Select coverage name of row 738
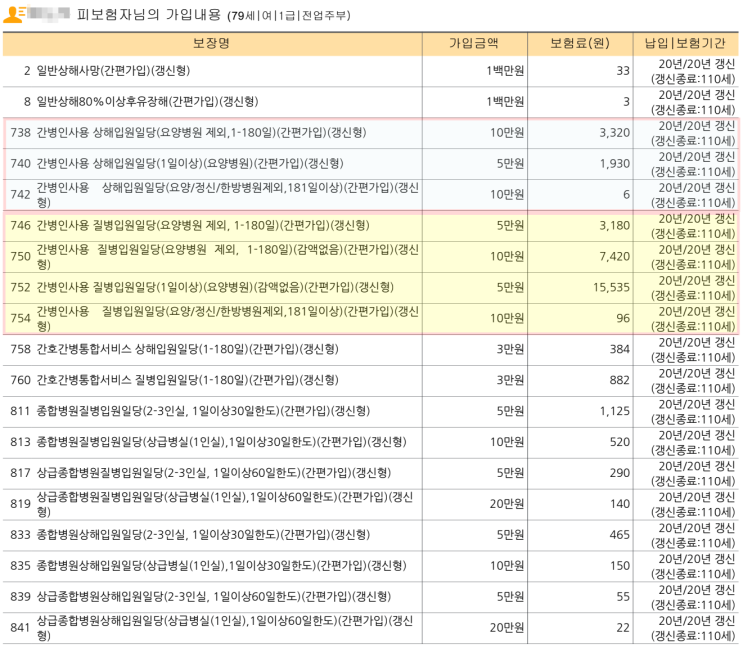 click(x=201, y=133)
